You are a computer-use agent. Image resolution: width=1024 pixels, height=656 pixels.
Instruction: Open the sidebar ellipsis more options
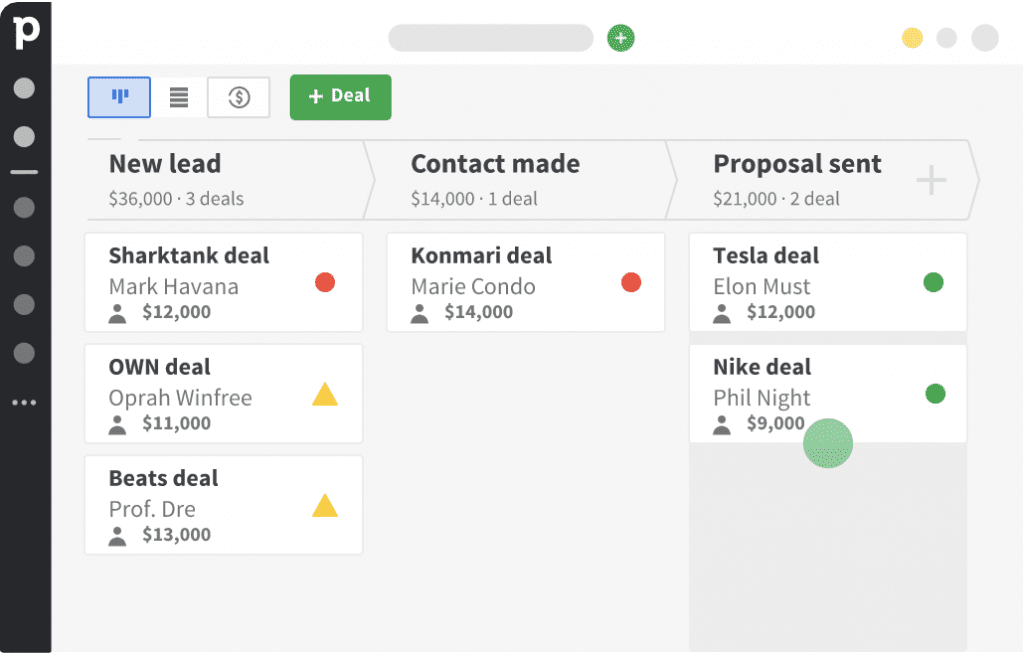[x=25, y=402]
